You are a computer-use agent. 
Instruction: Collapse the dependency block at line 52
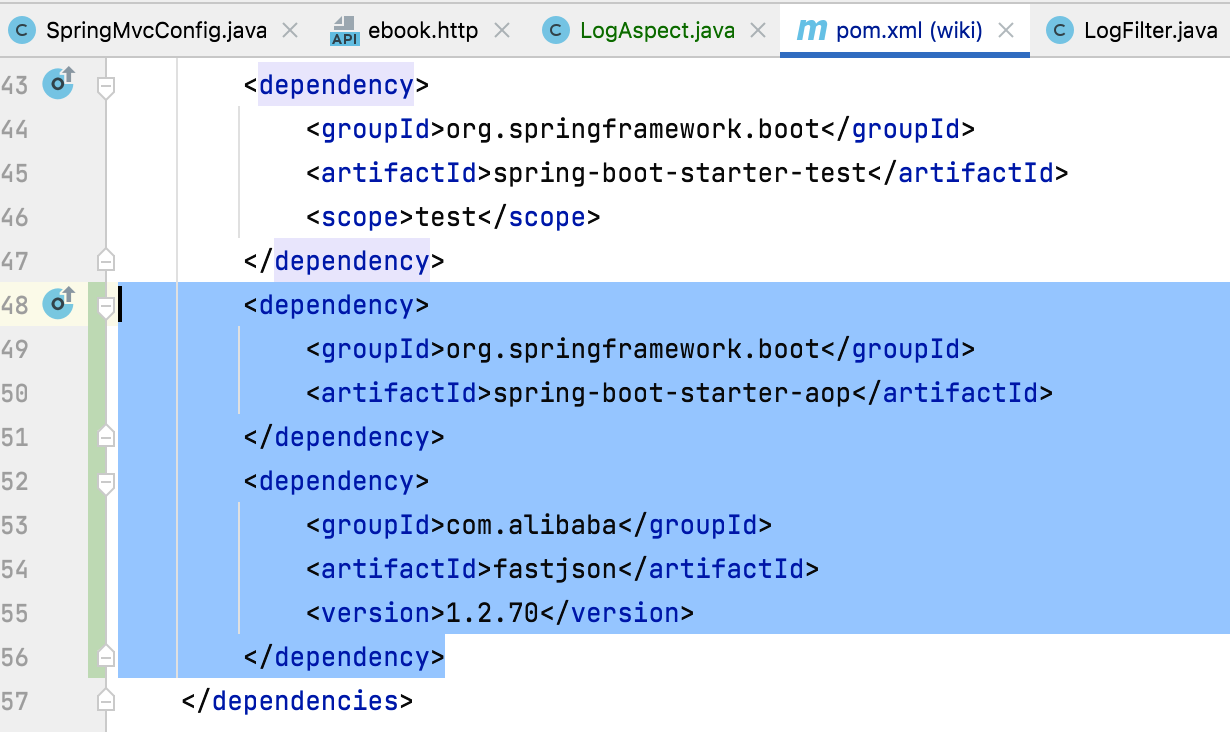coord(106,483)
